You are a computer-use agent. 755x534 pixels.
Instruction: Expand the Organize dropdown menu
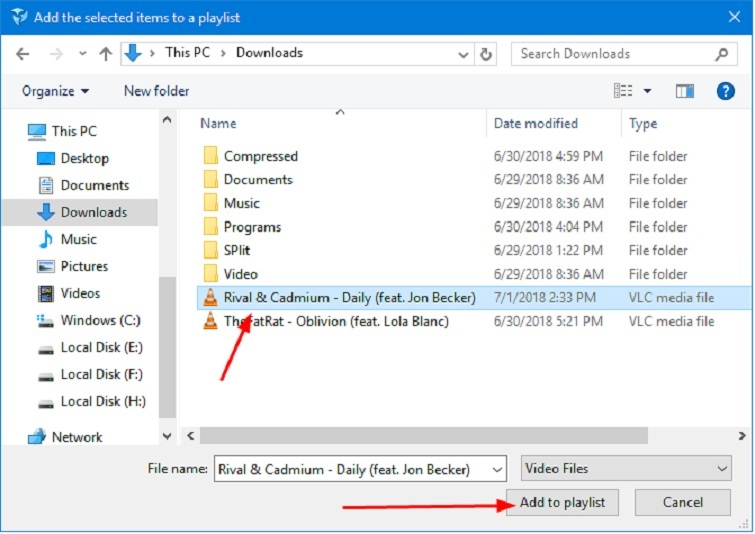pyautogui.click(x=55, y=91)
